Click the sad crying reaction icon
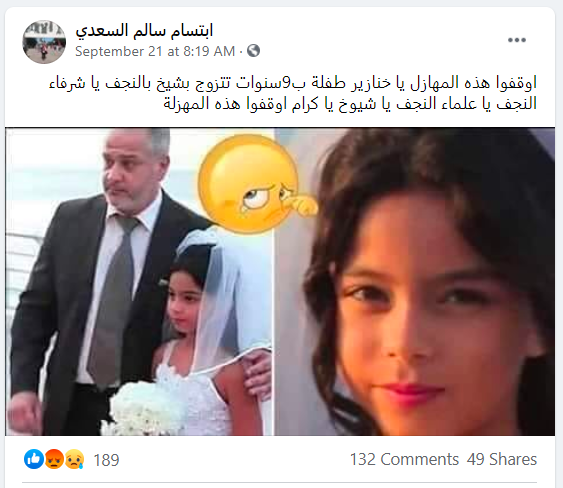This screenshot has width=563, height=488. tap(74, 459)
